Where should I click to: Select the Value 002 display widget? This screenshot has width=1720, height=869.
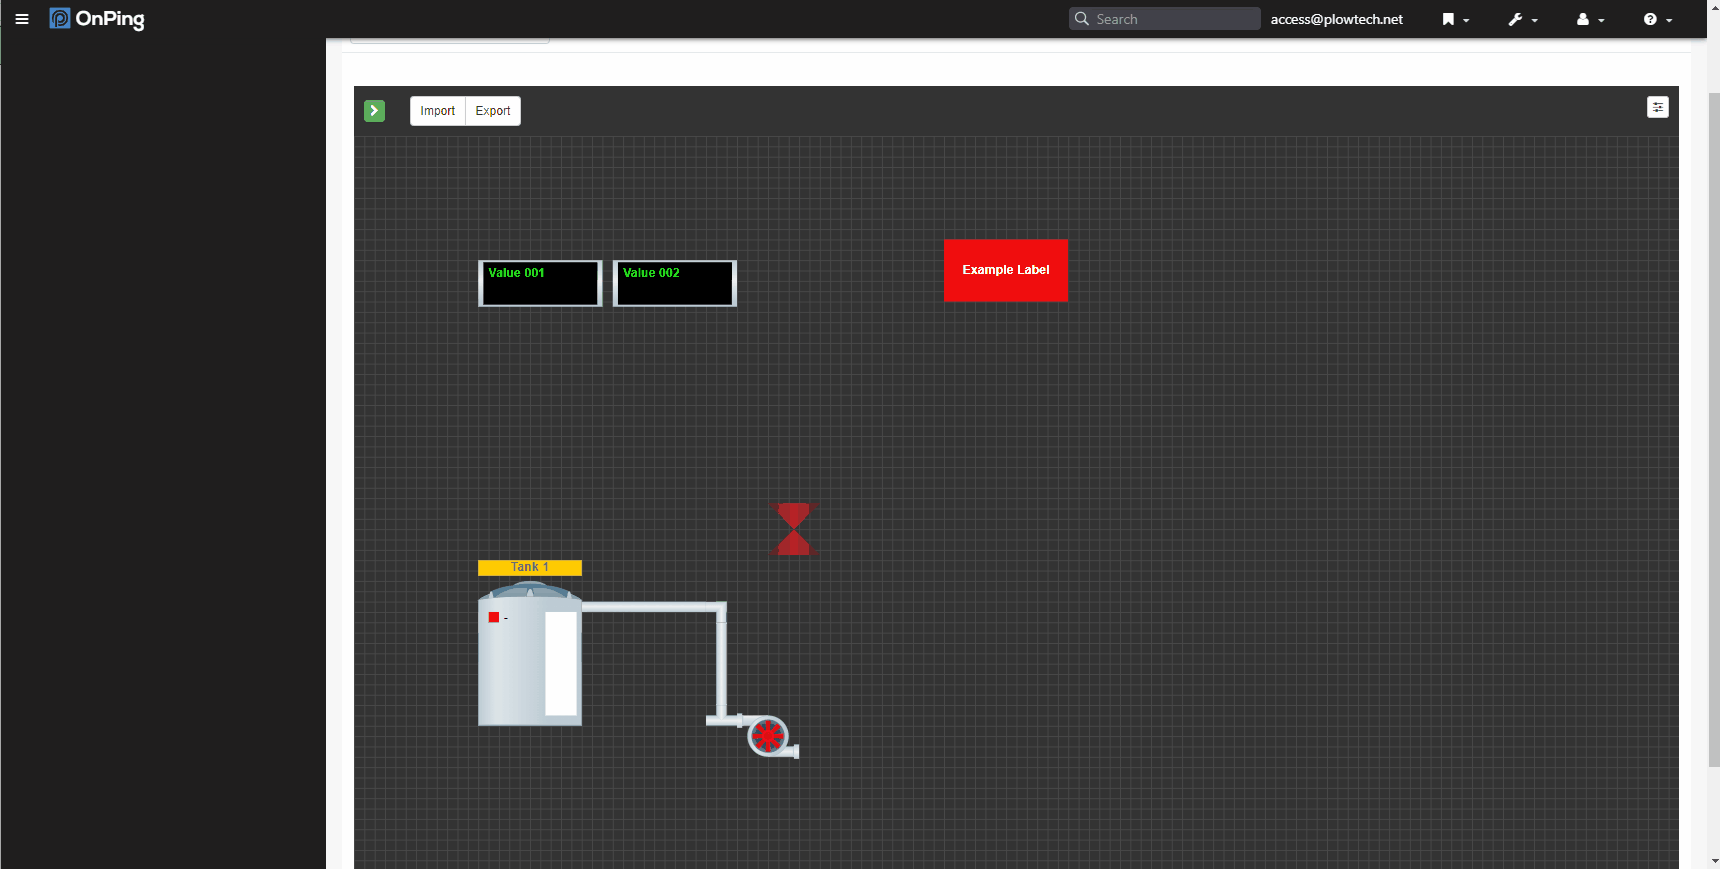point(675,283)
